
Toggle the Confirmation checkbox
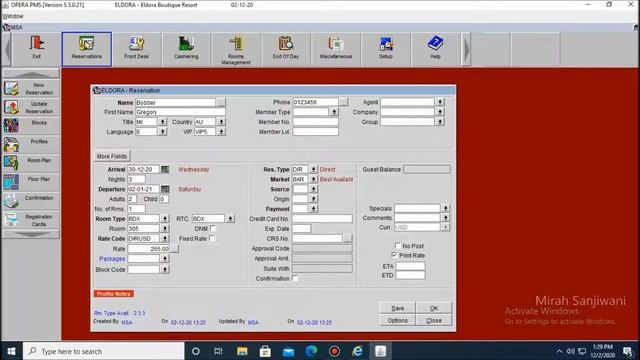click(x=295, y=278)
